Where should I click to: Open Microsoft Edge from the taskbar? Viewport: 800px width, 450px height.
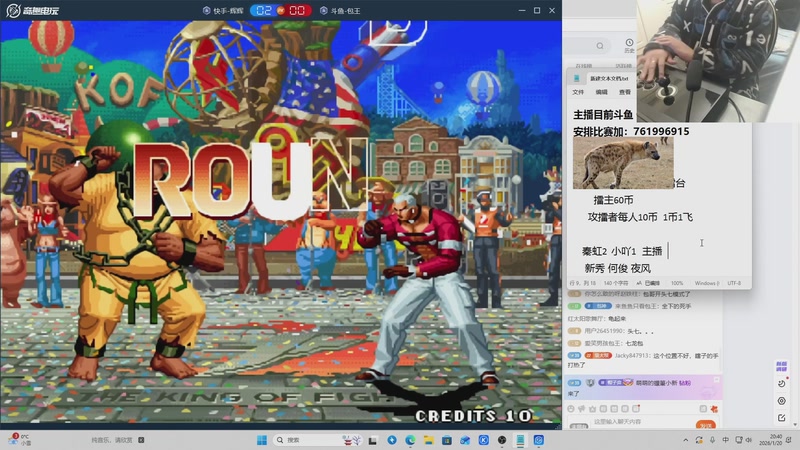410,440
